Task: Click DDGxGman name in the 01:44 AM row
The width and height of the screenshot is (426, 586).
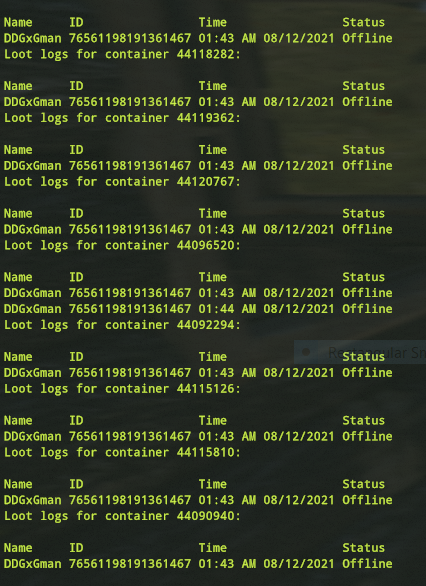Action: coord(33,309)
